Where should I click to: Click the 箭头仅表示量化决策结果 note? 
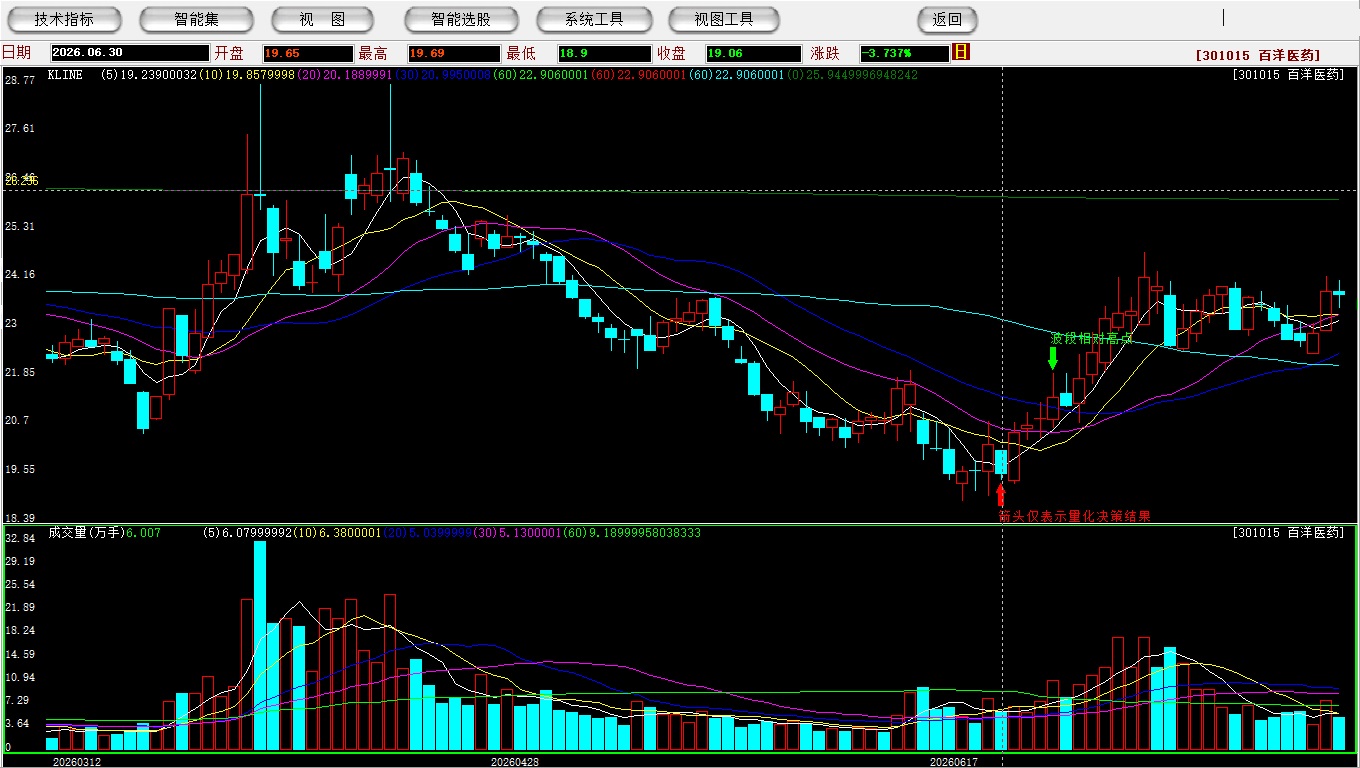click(1074, 516)
